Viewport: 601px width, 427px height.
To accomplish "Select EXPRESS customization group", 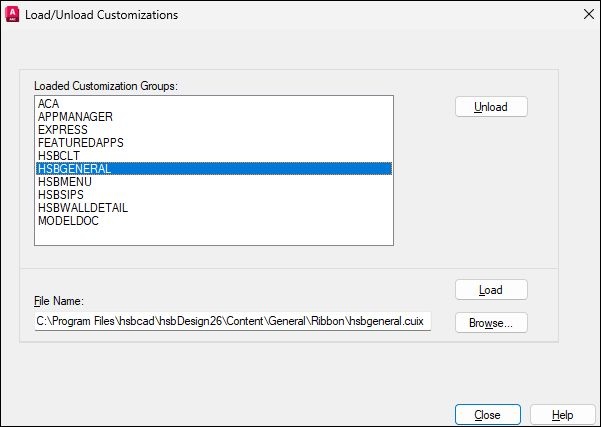I will click(x=214, y=130).
